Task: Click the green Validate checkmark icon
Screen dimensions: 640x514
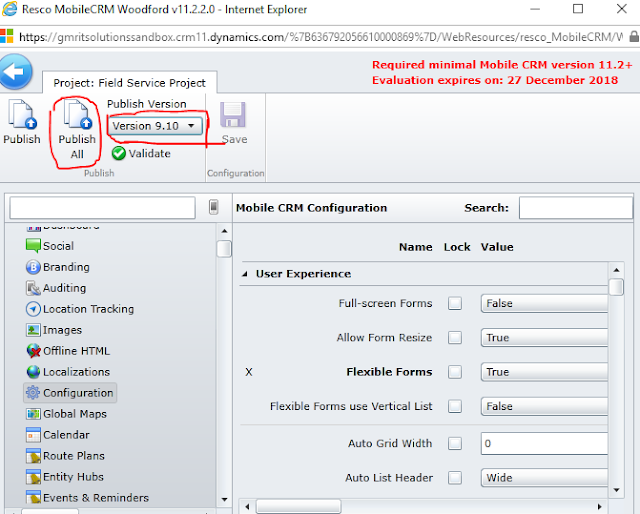Action: pos(119,154)
